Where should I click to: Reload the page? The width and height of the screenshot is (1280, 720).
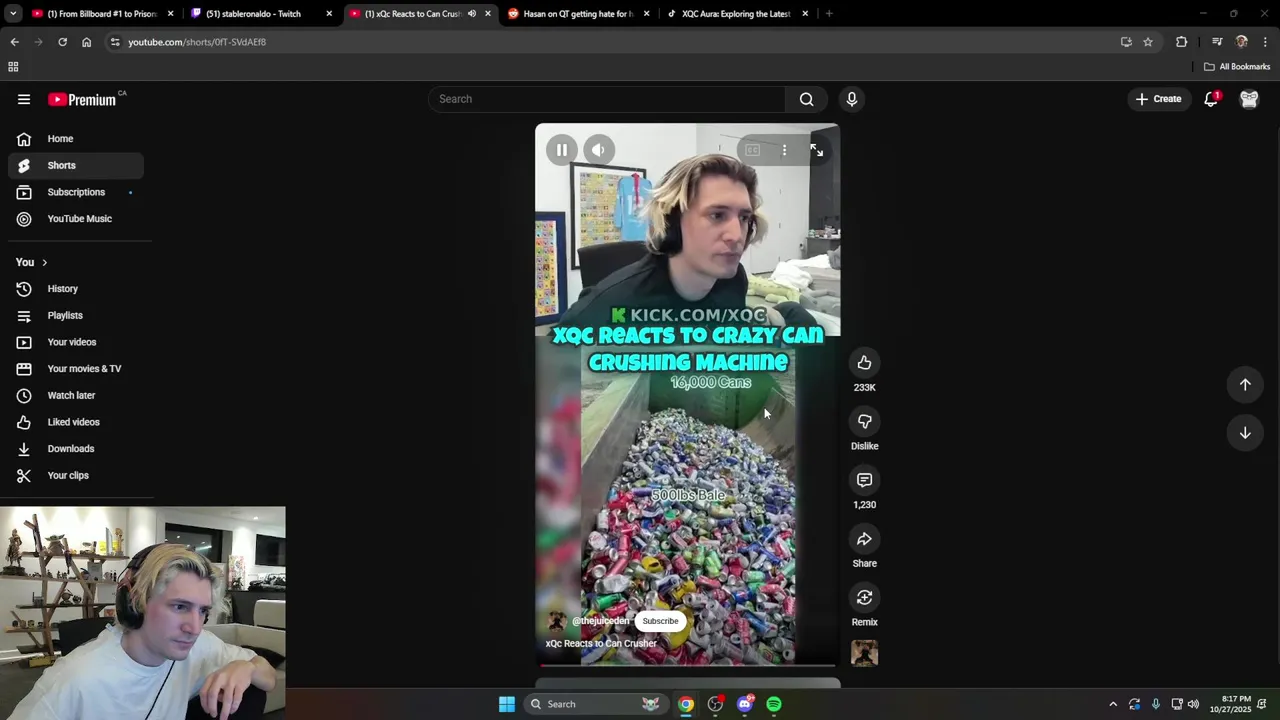[62, 42]
